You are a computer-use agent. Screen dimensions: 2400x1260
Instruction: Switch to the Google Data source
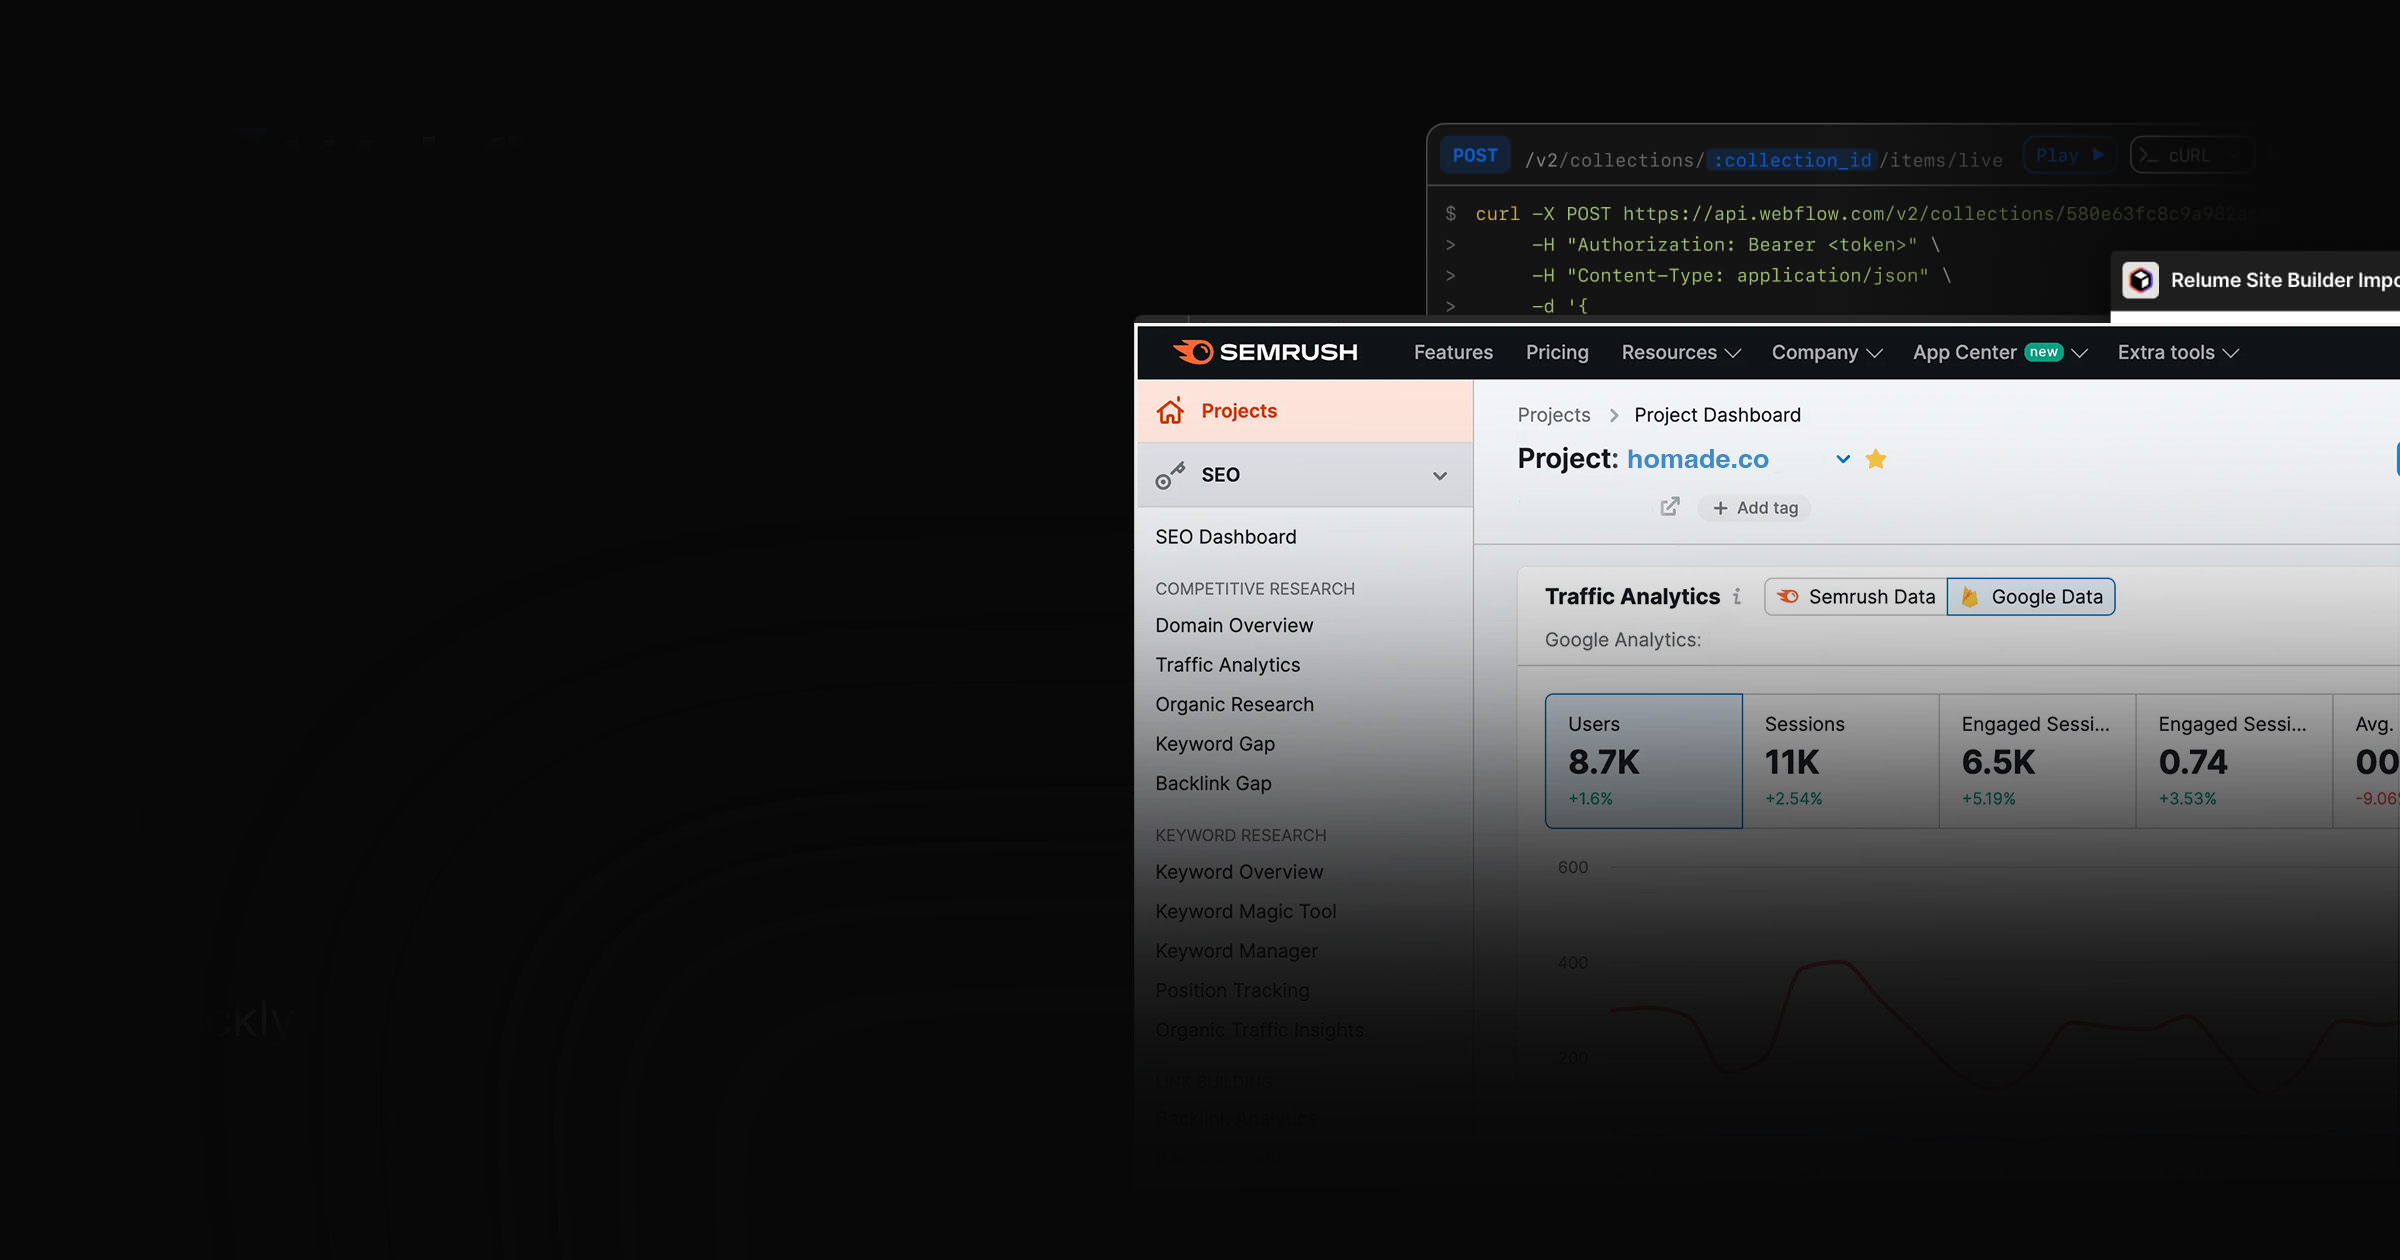click(2031, 597)
